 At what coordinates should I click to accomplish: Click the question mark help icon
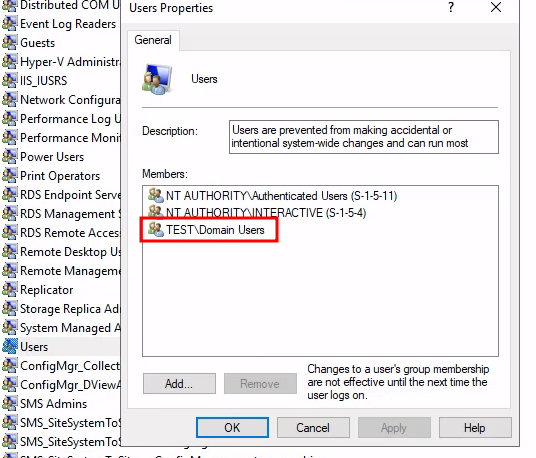(x=451, y=7)
